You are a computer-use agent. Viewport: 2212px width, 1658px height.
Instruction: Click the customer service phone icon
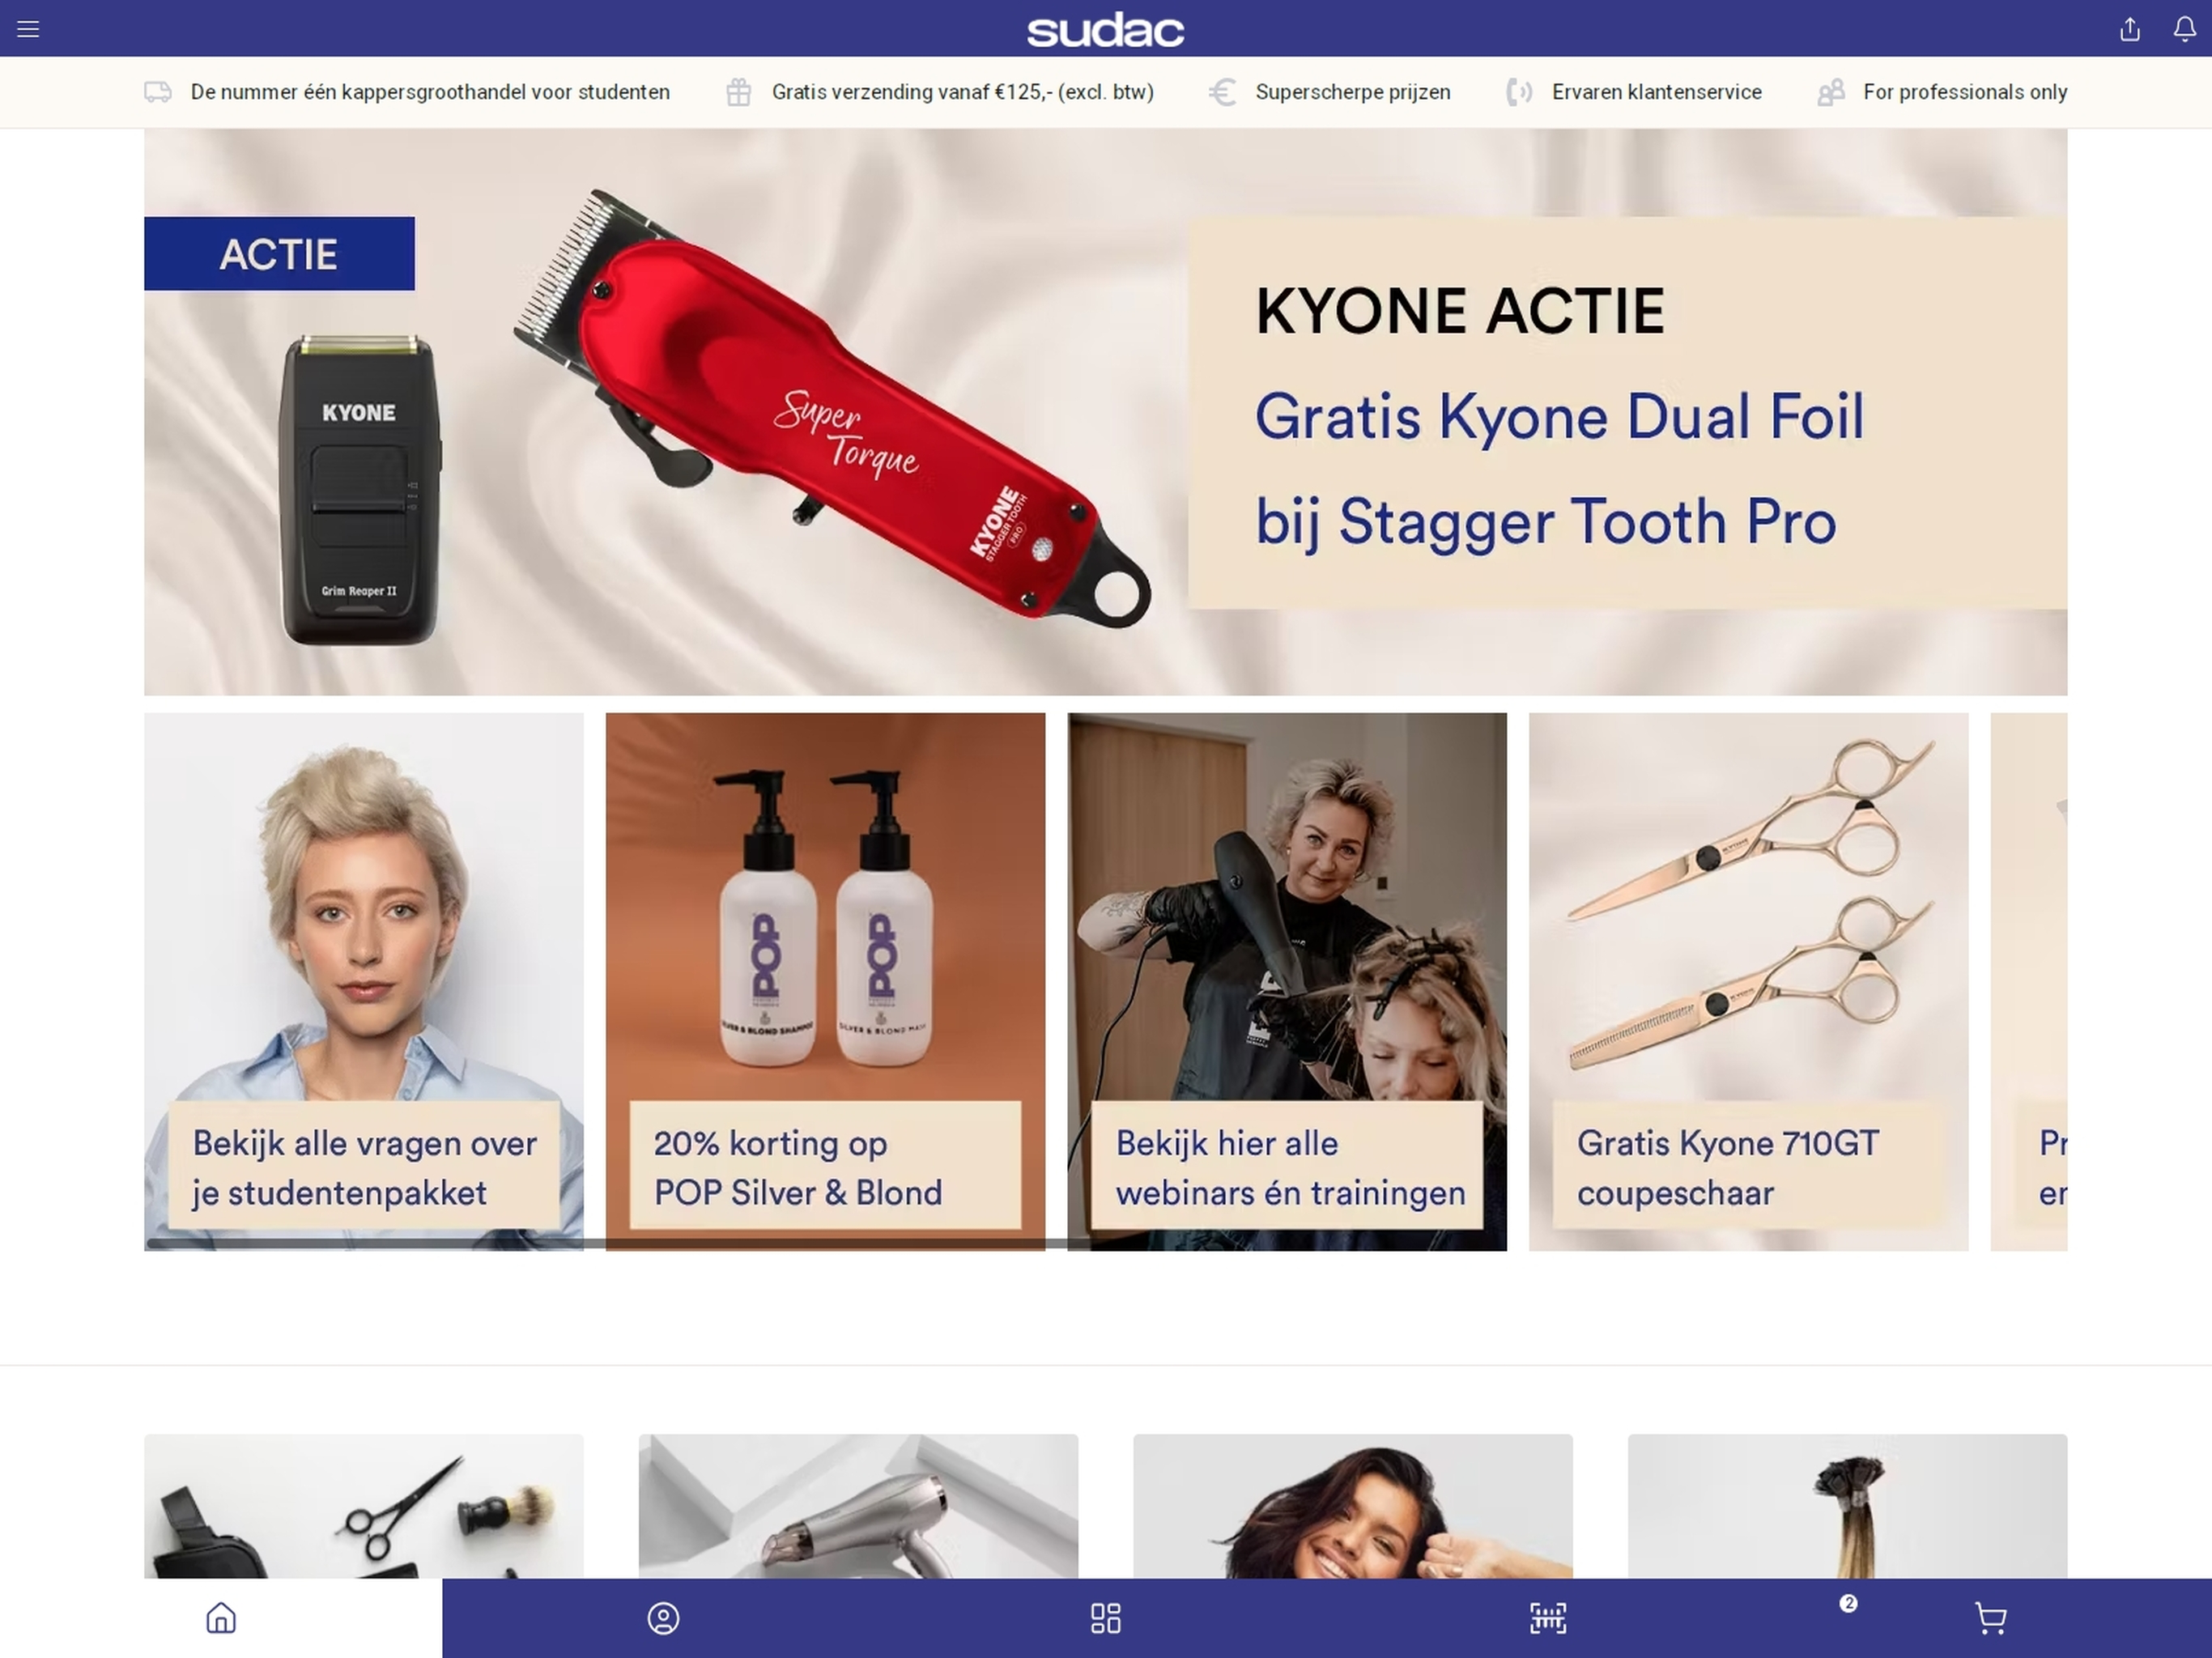(x=1519, y=92)
